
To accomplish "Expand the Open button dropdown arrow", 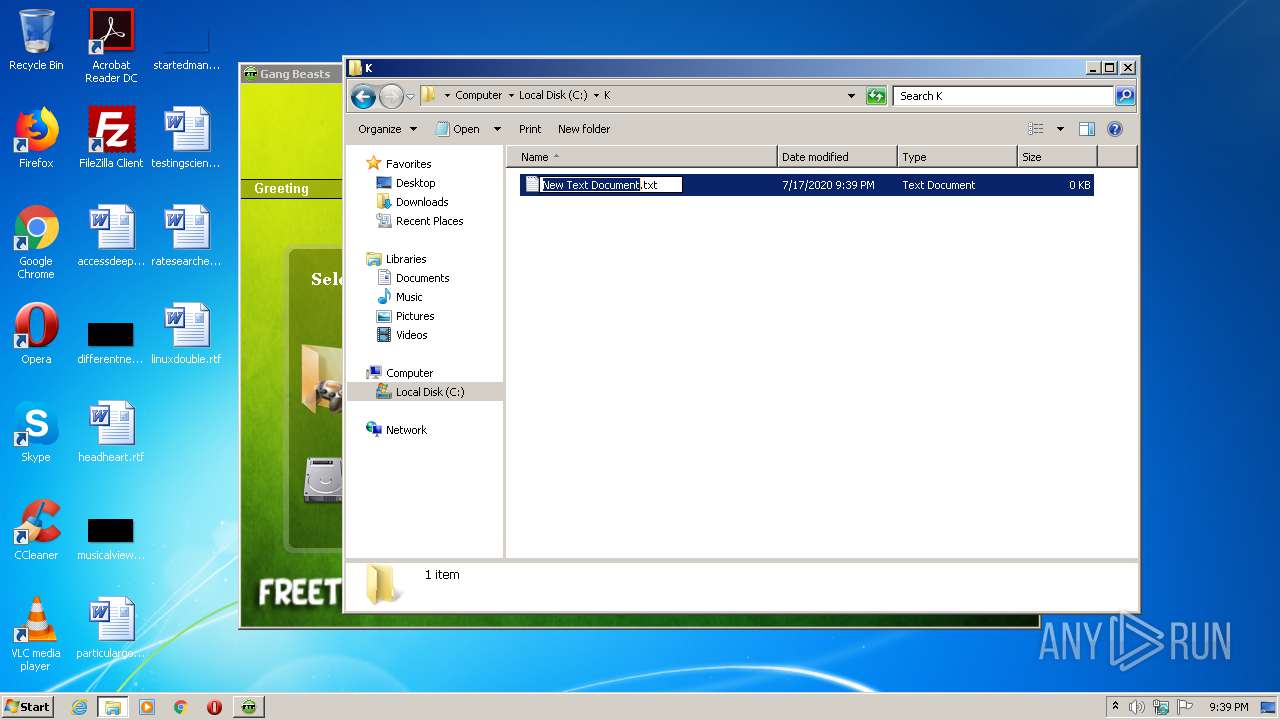I will 497,129.
